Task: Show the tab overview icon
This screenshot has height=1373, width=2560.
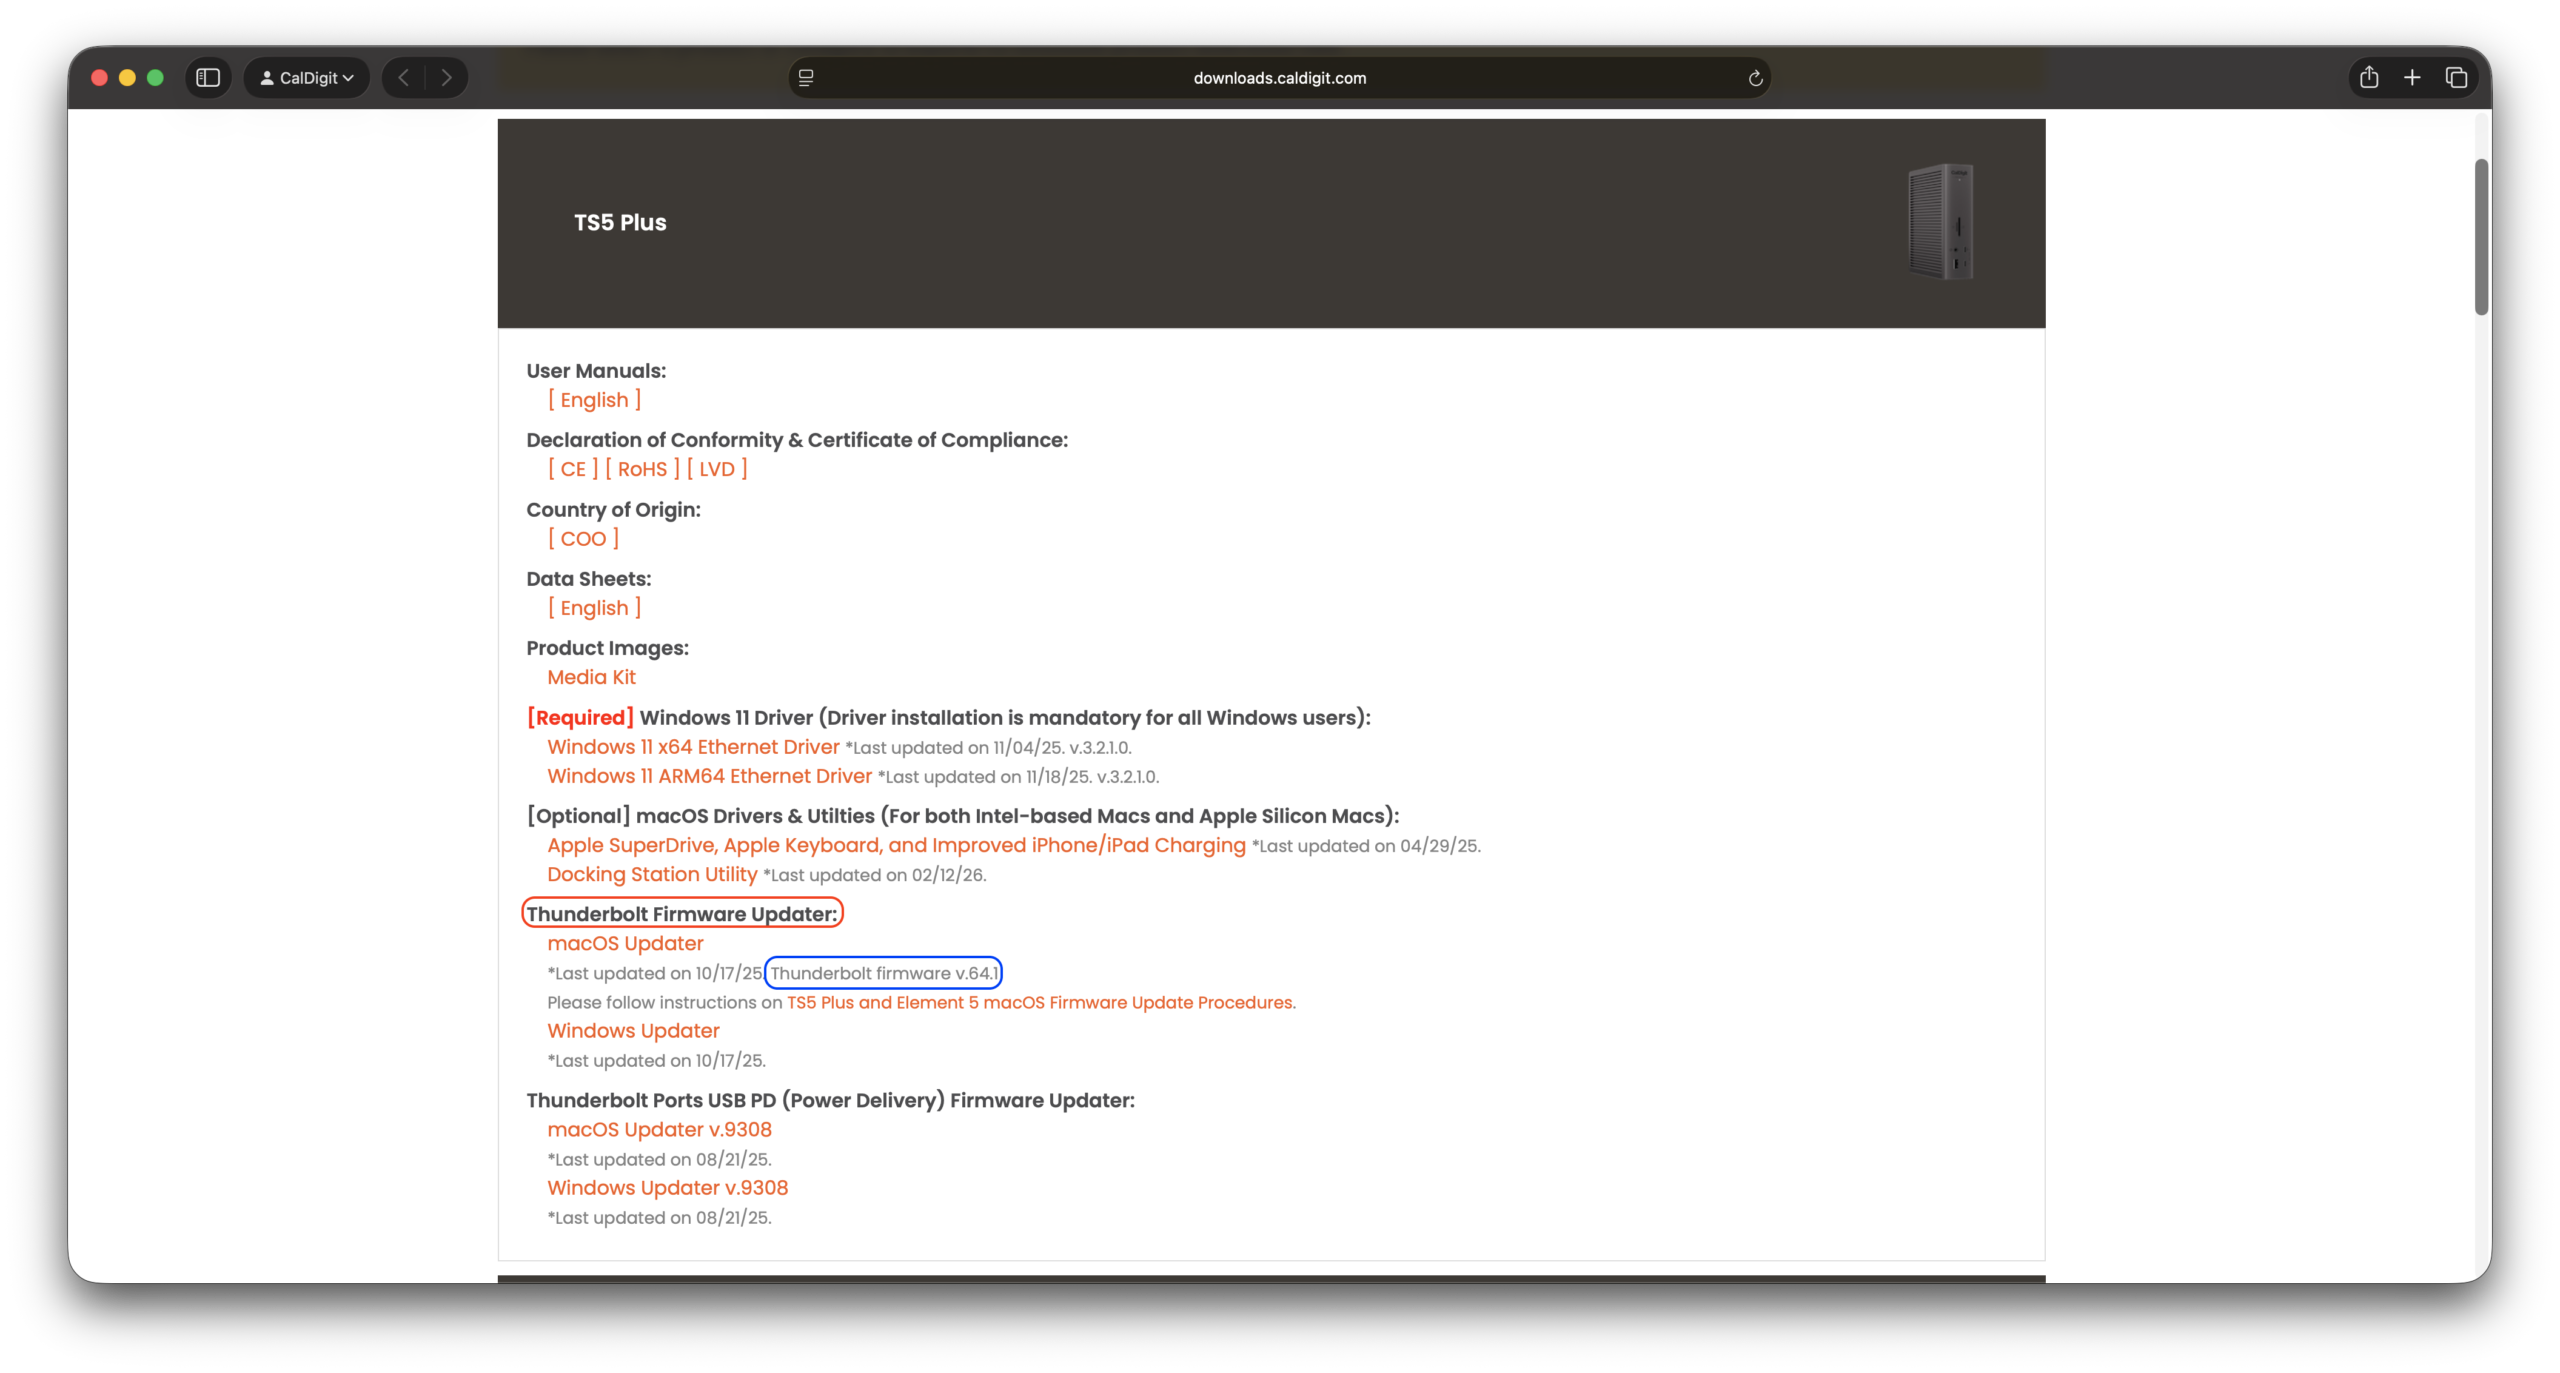Action: tap(2456, 78)
